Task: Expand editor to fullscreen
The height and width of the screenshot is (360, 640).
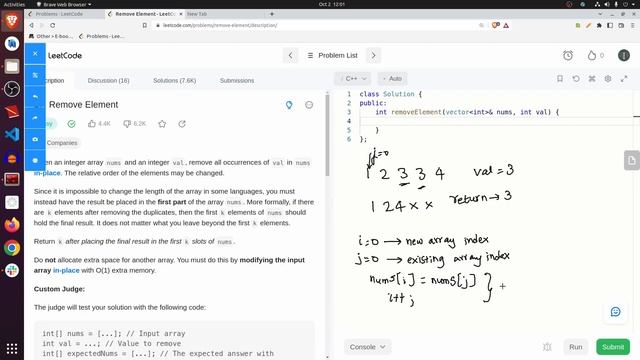Action: (x=624, y=78)
